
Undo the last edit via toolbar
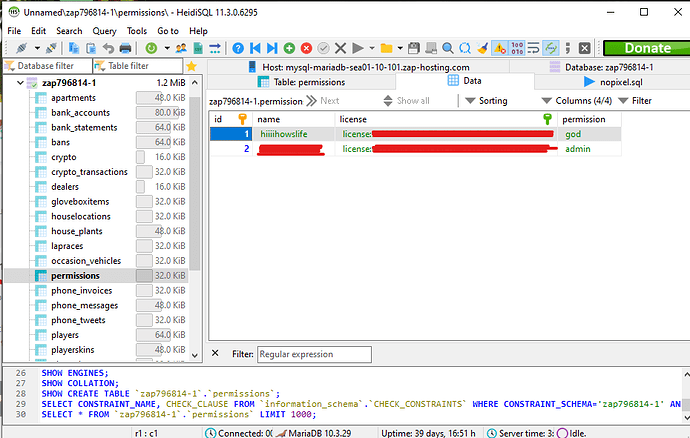108,48
